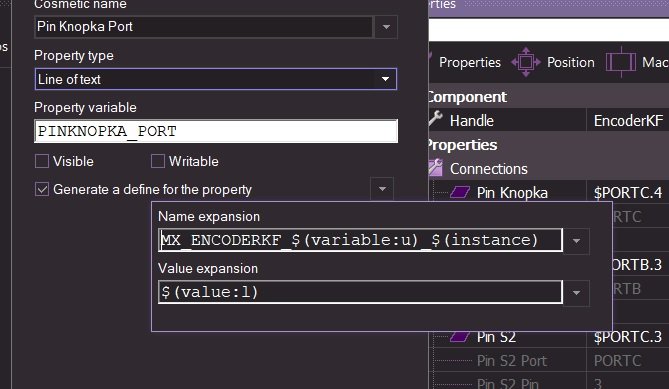Click the white search box above Properties tabs
Viewport: 669px width, 389px height.
pyautogui.click(x=549, y=30)
